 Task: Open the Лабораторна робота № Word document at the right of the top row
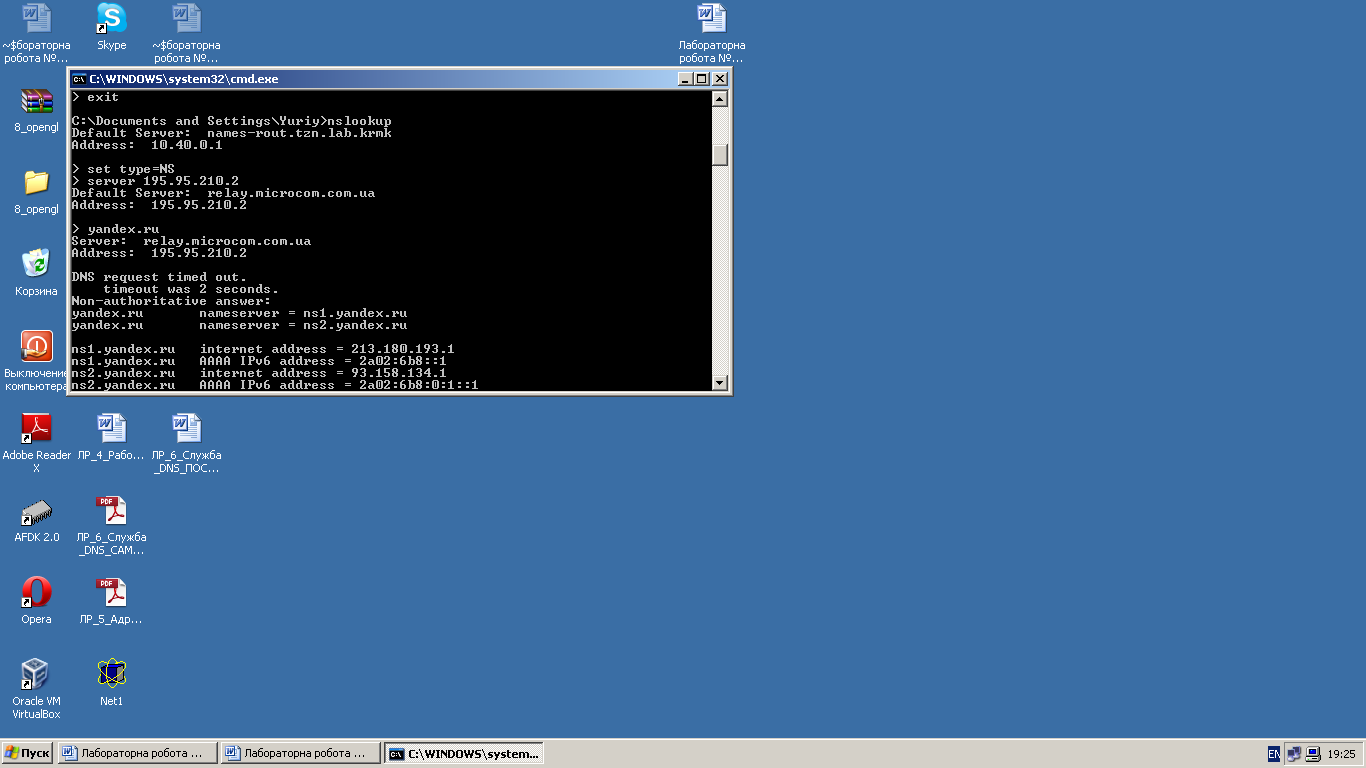[x=711, y=33]
